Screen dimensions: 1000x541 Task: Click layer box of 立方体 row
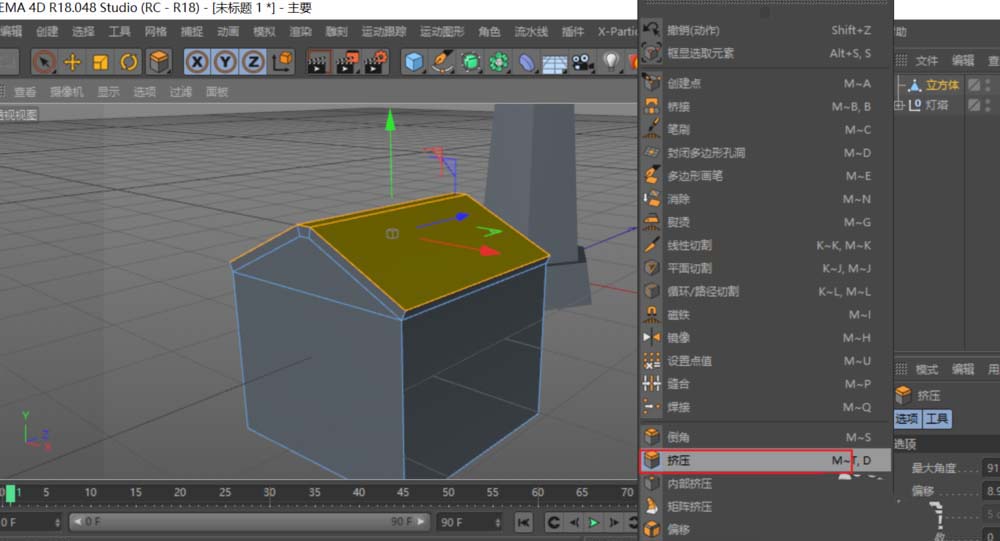974,85
